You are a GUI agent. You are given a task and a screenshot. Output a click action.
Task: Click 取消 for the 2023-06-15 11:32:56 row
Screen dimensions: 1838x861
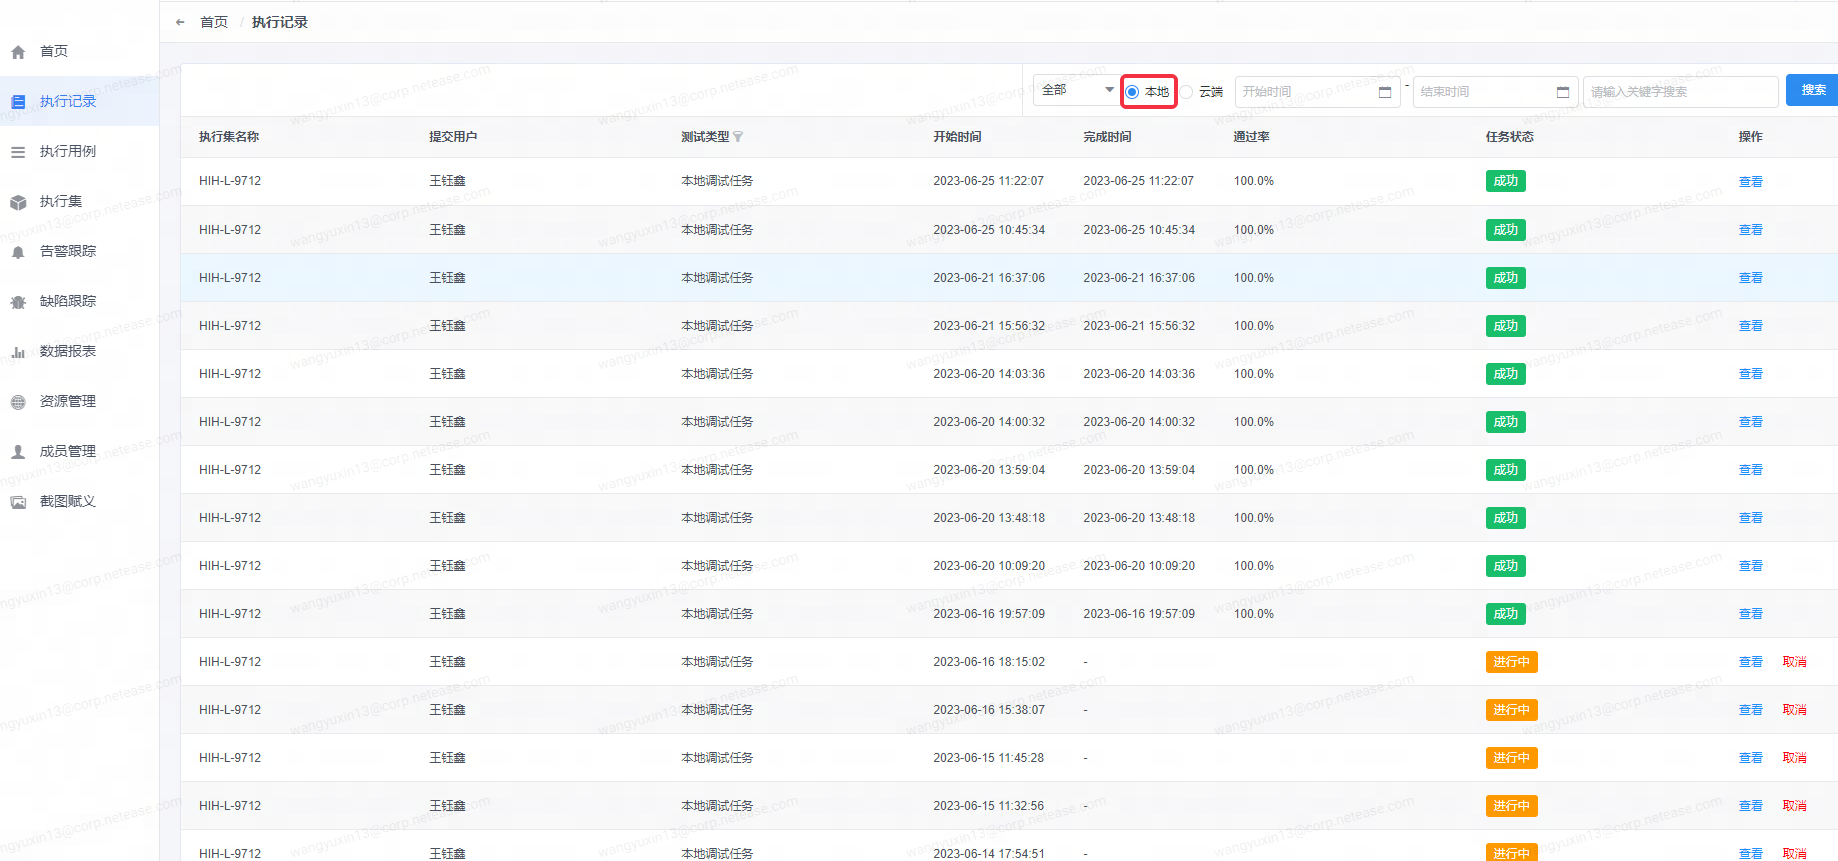1794,806
